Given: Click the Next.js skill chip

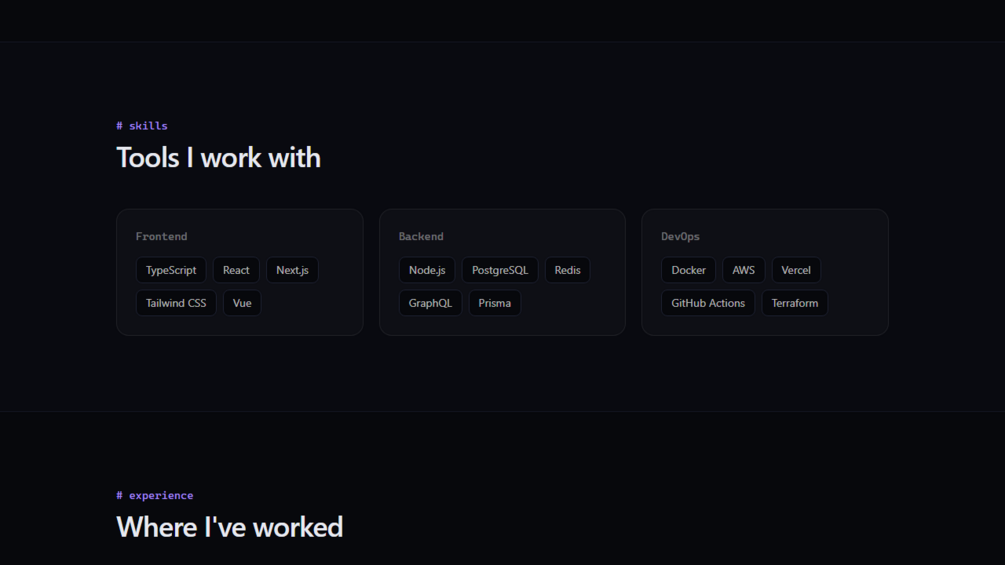Looking at the screenshot, I should click(x=292, y=270).
